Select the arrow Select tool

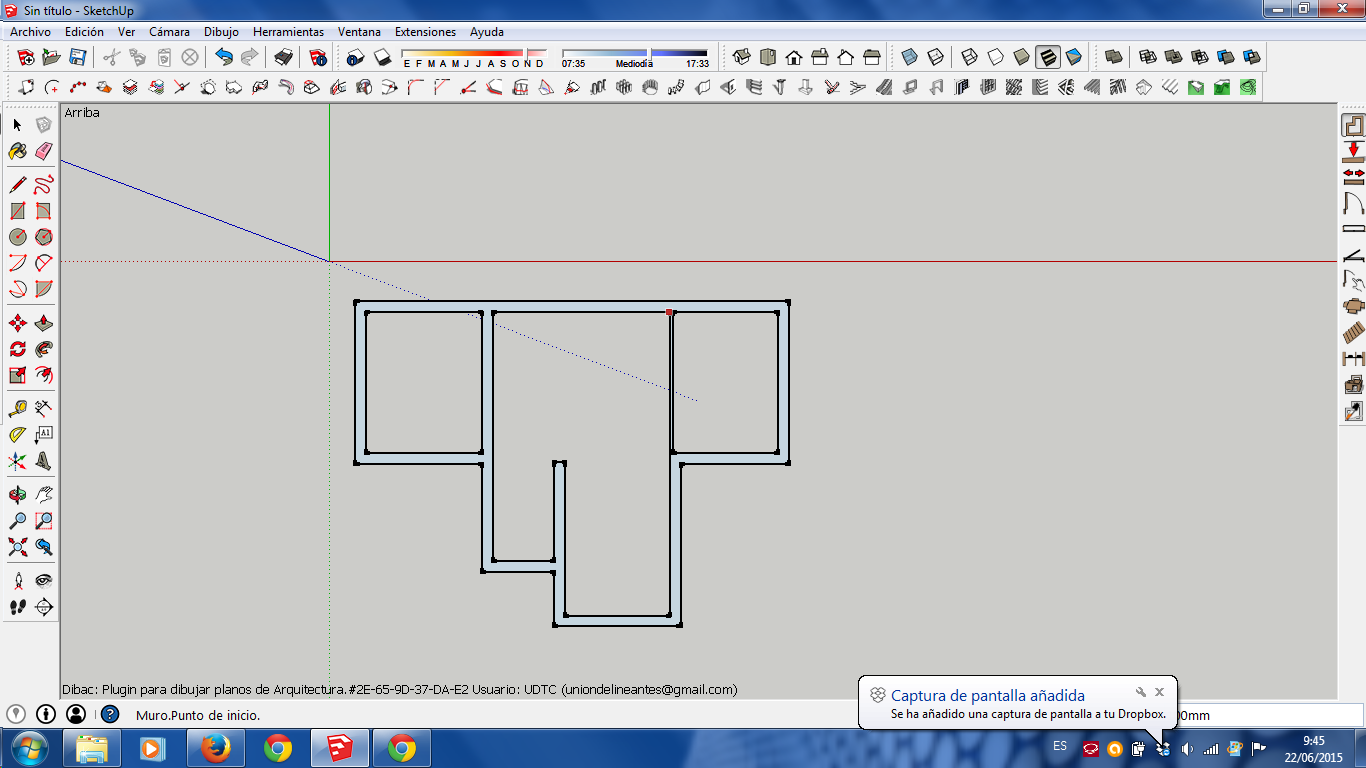point(17,125)
